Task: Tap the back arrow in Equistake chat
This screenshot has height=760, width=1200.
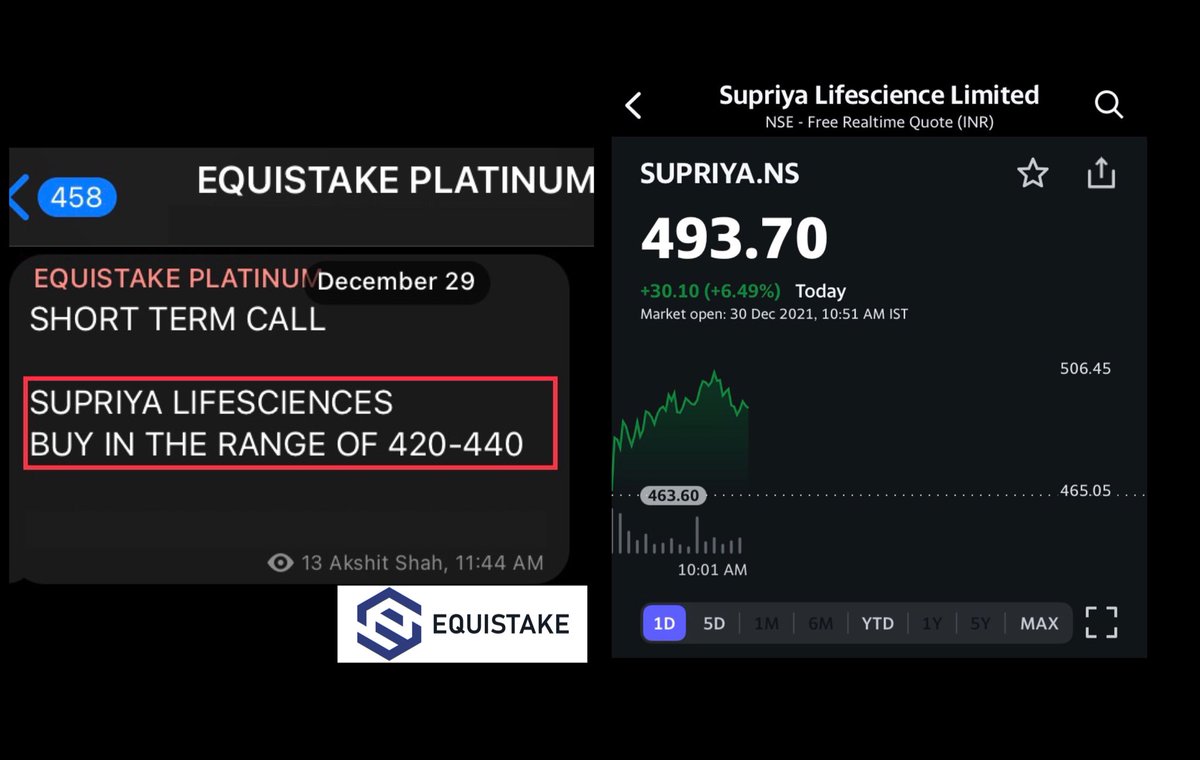Action: click(x=20, y=197)
